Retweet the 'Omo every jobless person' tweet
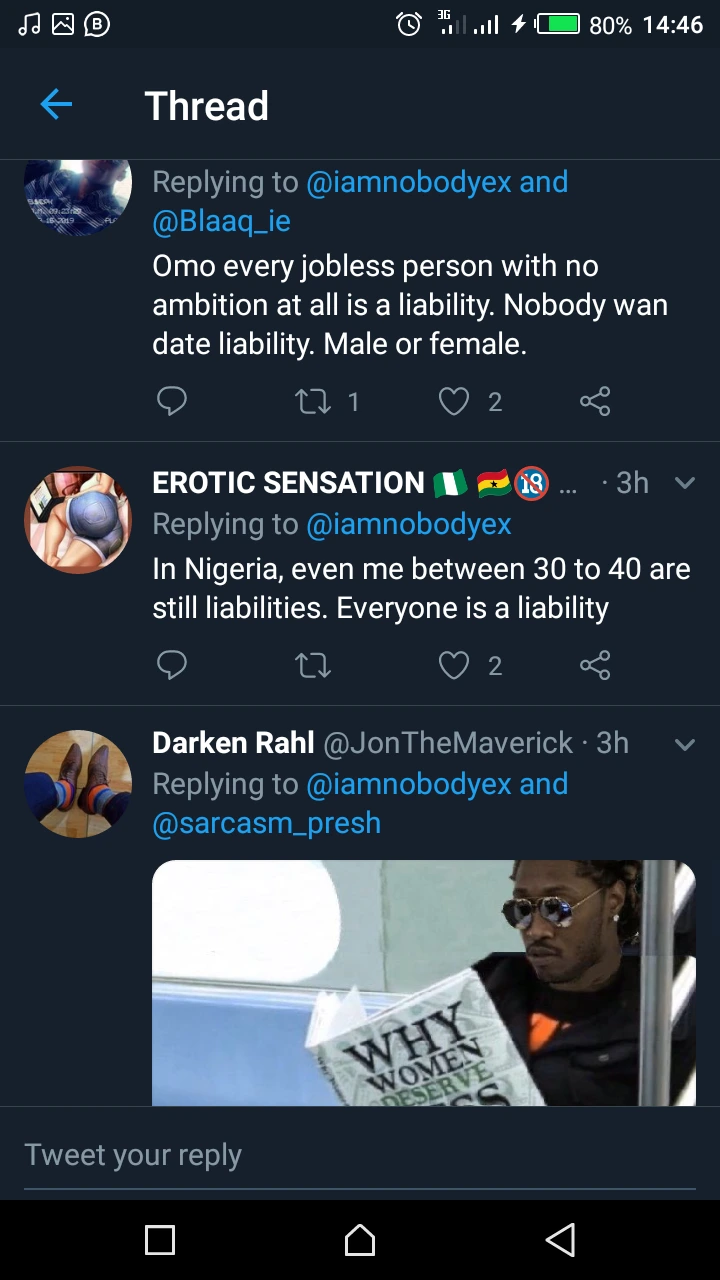720x1280 pixels. [313, 402]
